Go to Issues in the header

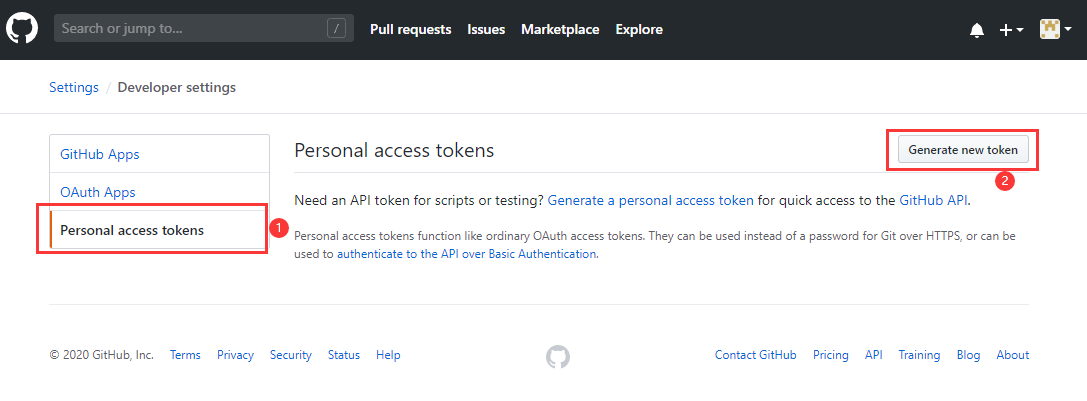click(x=486, y=30)
